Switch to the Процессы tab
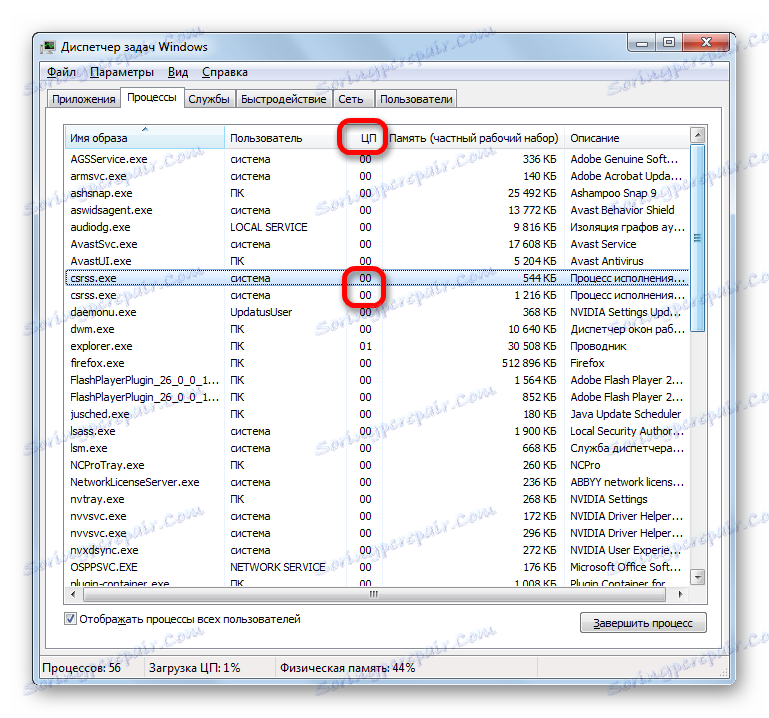 point(152,98)
